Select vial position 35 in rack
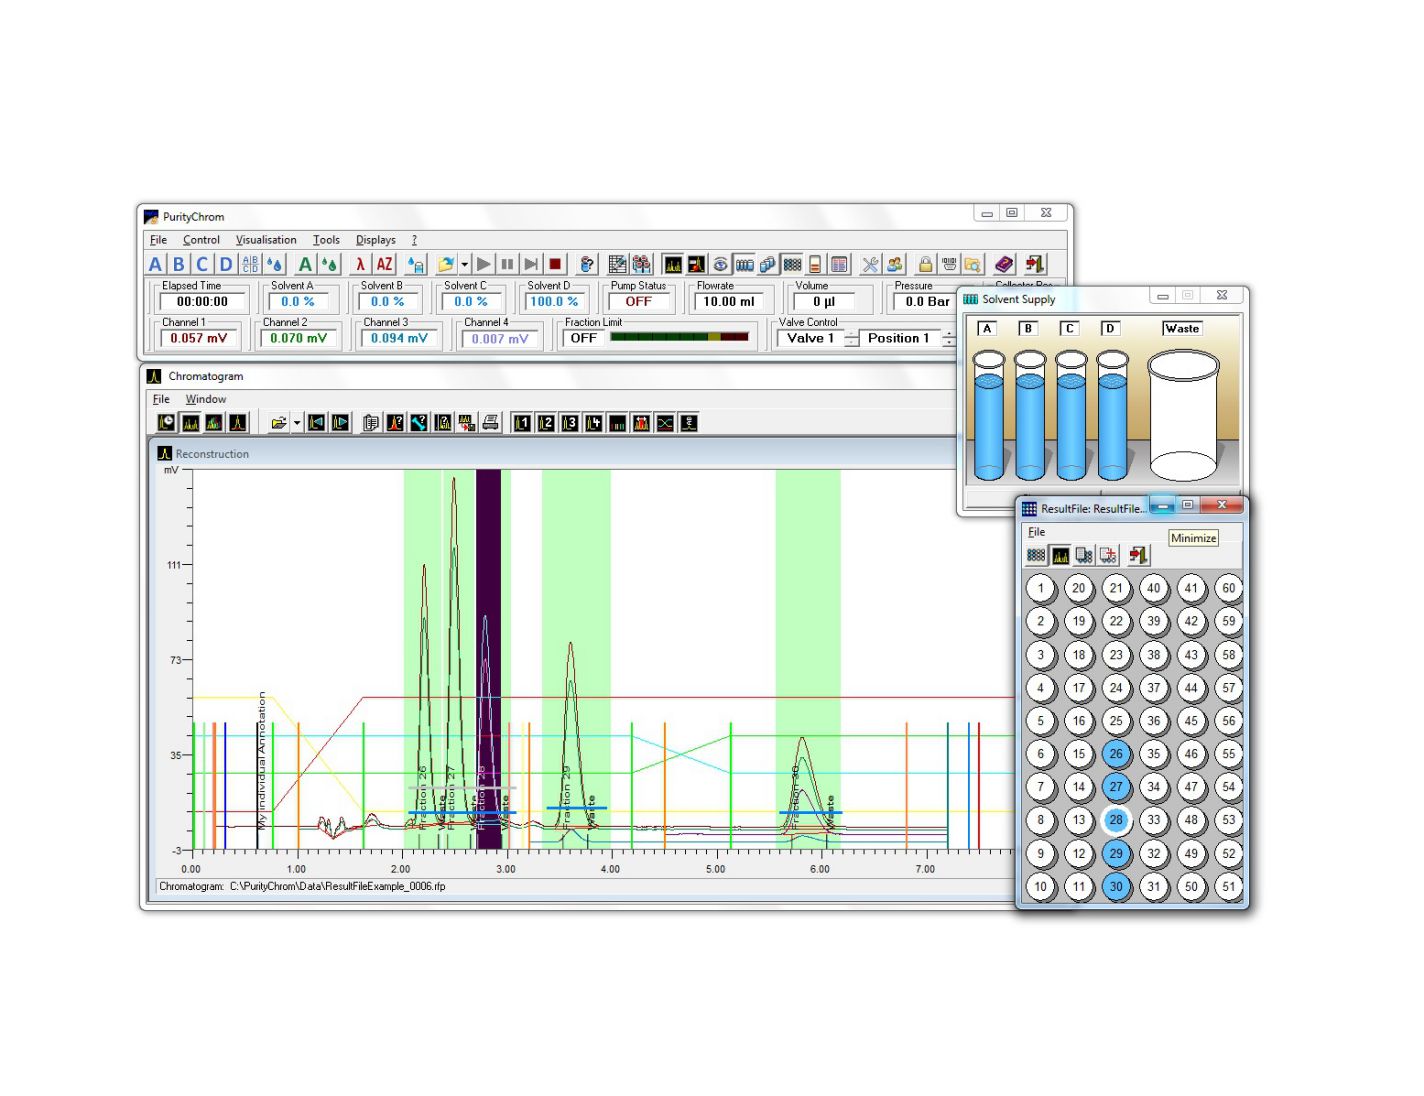1424x1096 pixels. (x=1154, y=754)
